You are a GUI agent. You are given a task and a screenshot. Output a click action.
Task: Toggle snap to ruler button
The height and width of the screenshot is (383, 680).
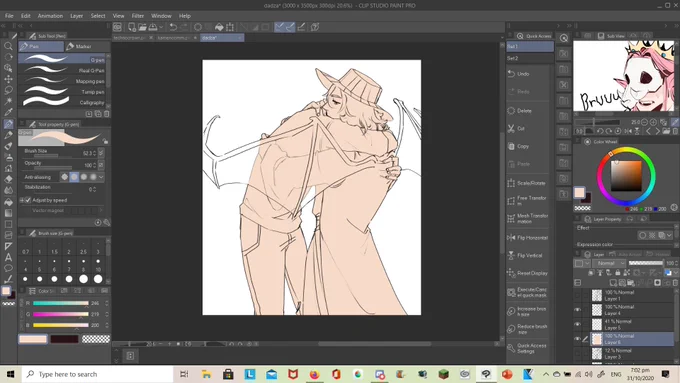(279, 27)
